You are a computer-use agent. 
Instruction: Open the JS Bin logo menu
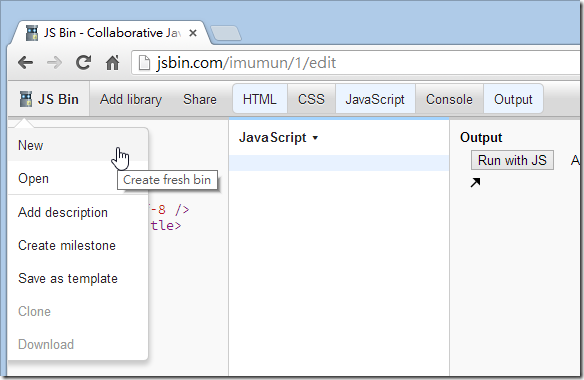tap(49, 99)
